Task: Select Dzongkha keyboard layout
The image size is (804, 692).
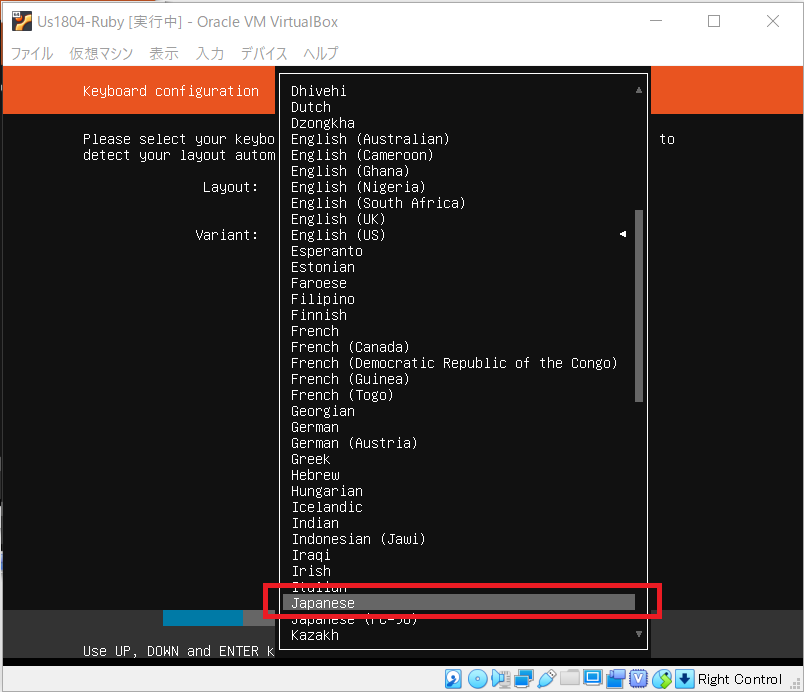Action: (x=323, y=123)
